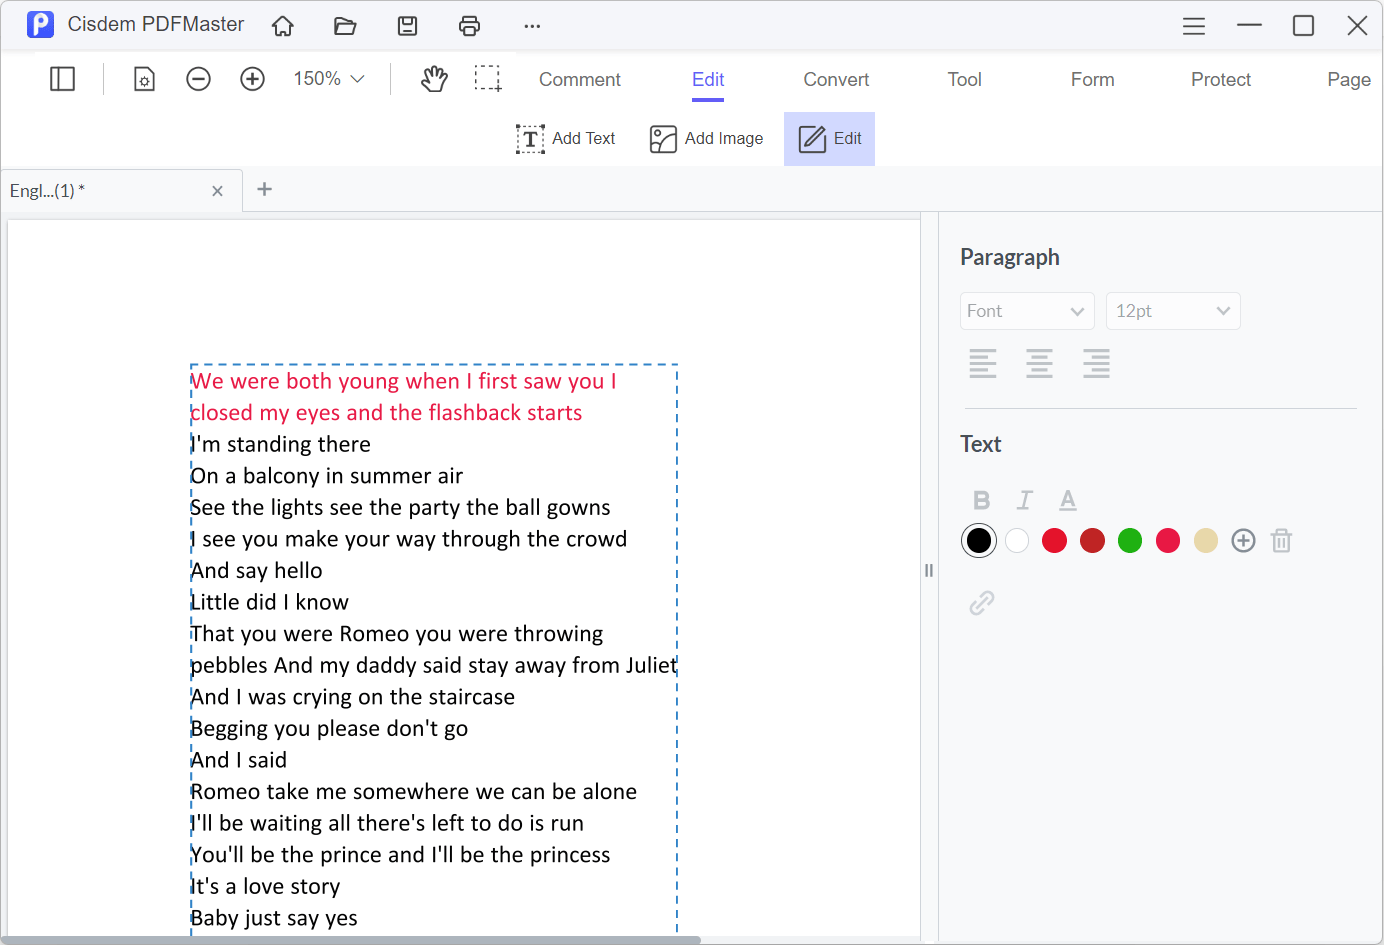The height and width of the screenshot is (945, 1384).
Task: Click the Add Image button
Action: point(706,139)
